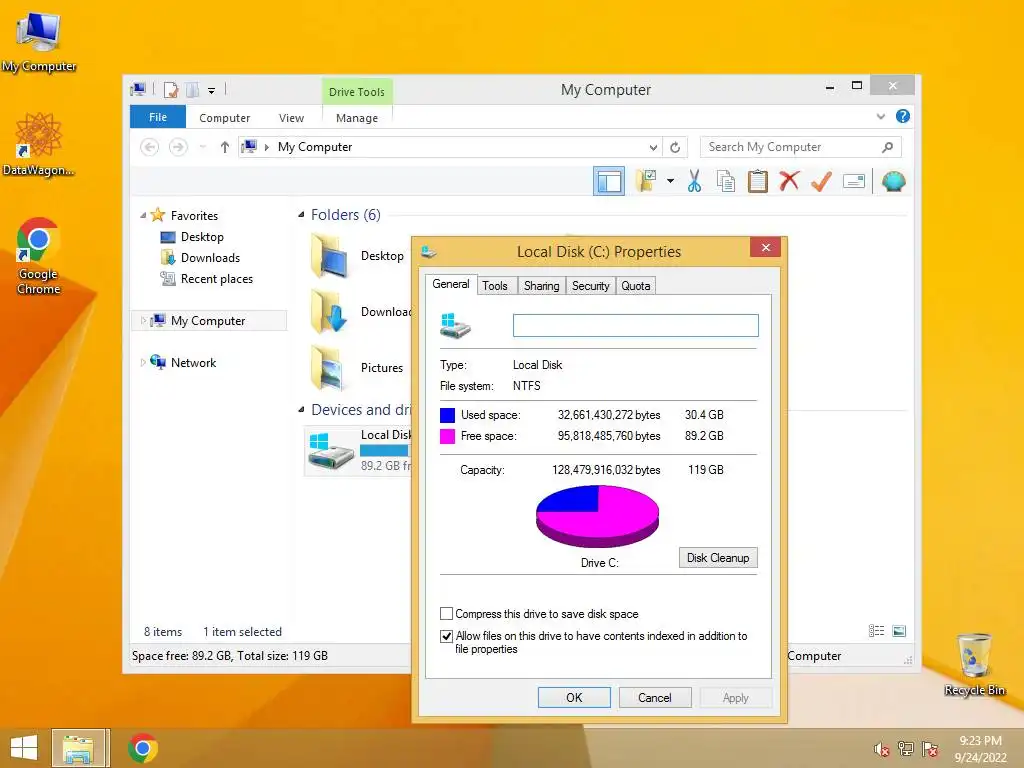This screenshot has width=1024, height=768.
Task: Uncheck Allow files to be indexed checkbox
Action: tap(447, 636)
